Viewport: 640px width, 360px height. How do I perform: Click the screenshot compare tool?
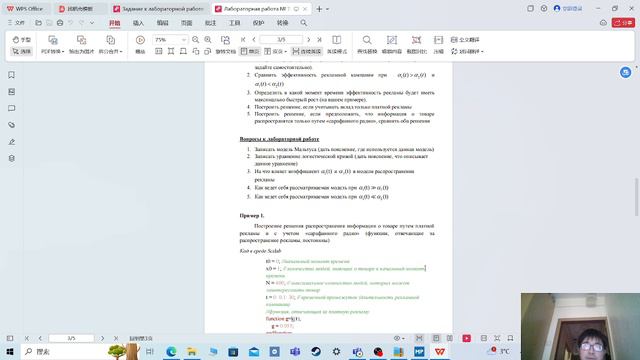point(416,44)
